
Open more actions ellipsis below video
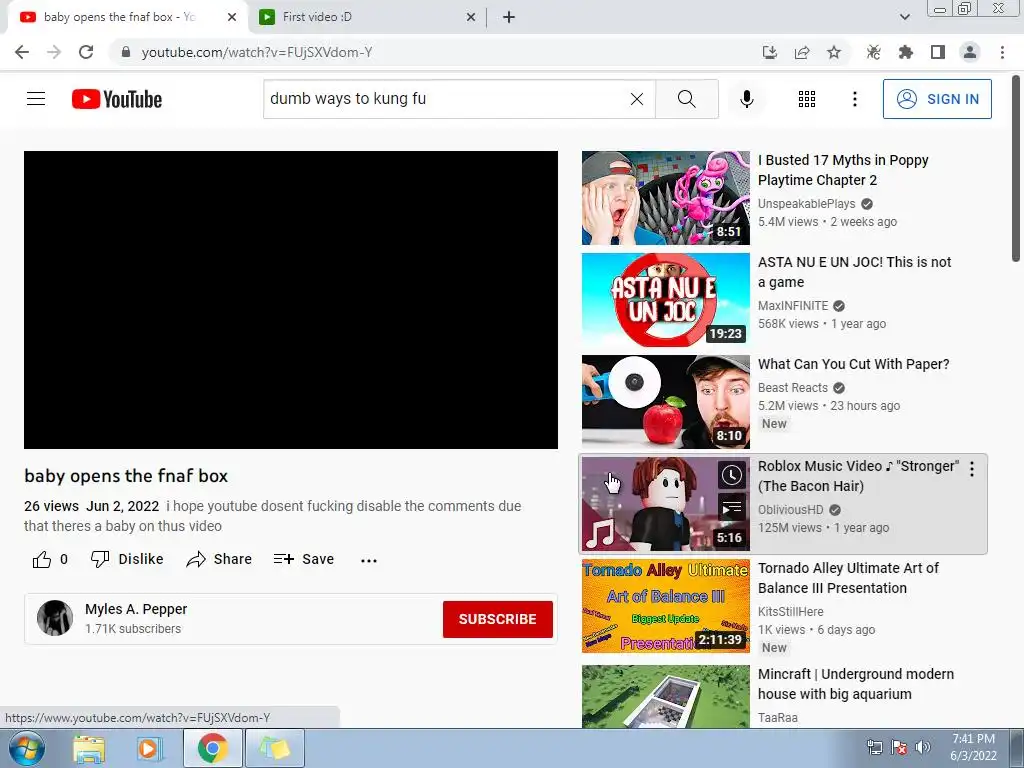point(369,560)
